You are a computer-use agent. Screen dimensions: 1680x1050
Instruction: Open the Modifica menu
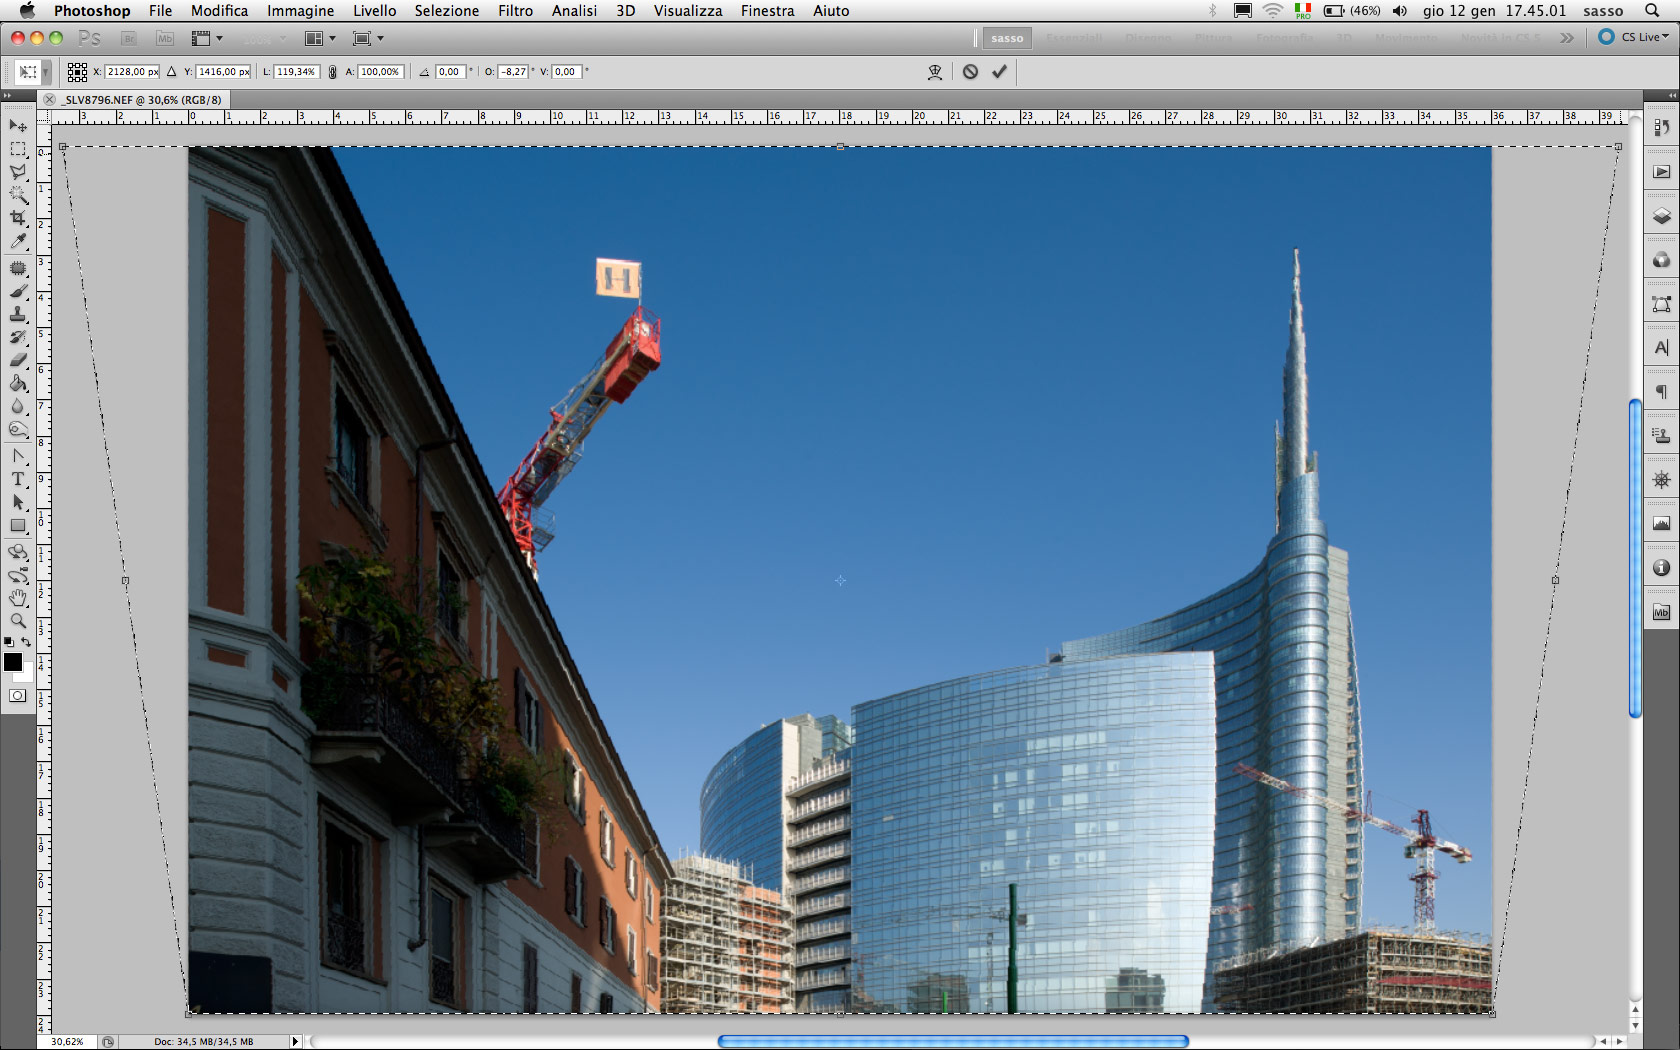(x=219, y=11)
